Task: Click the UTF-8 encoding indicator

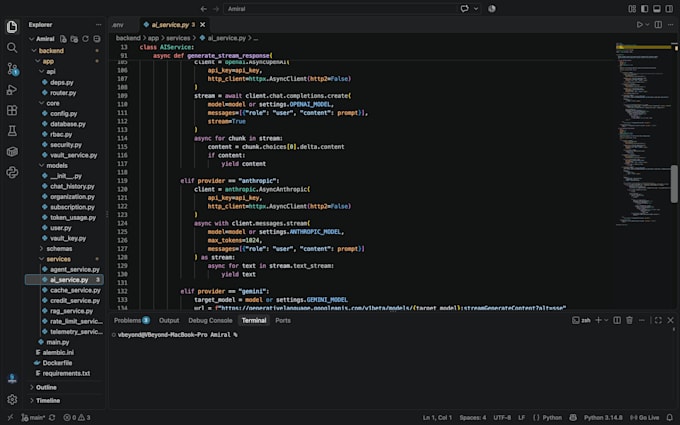Action: click(502, 418)
